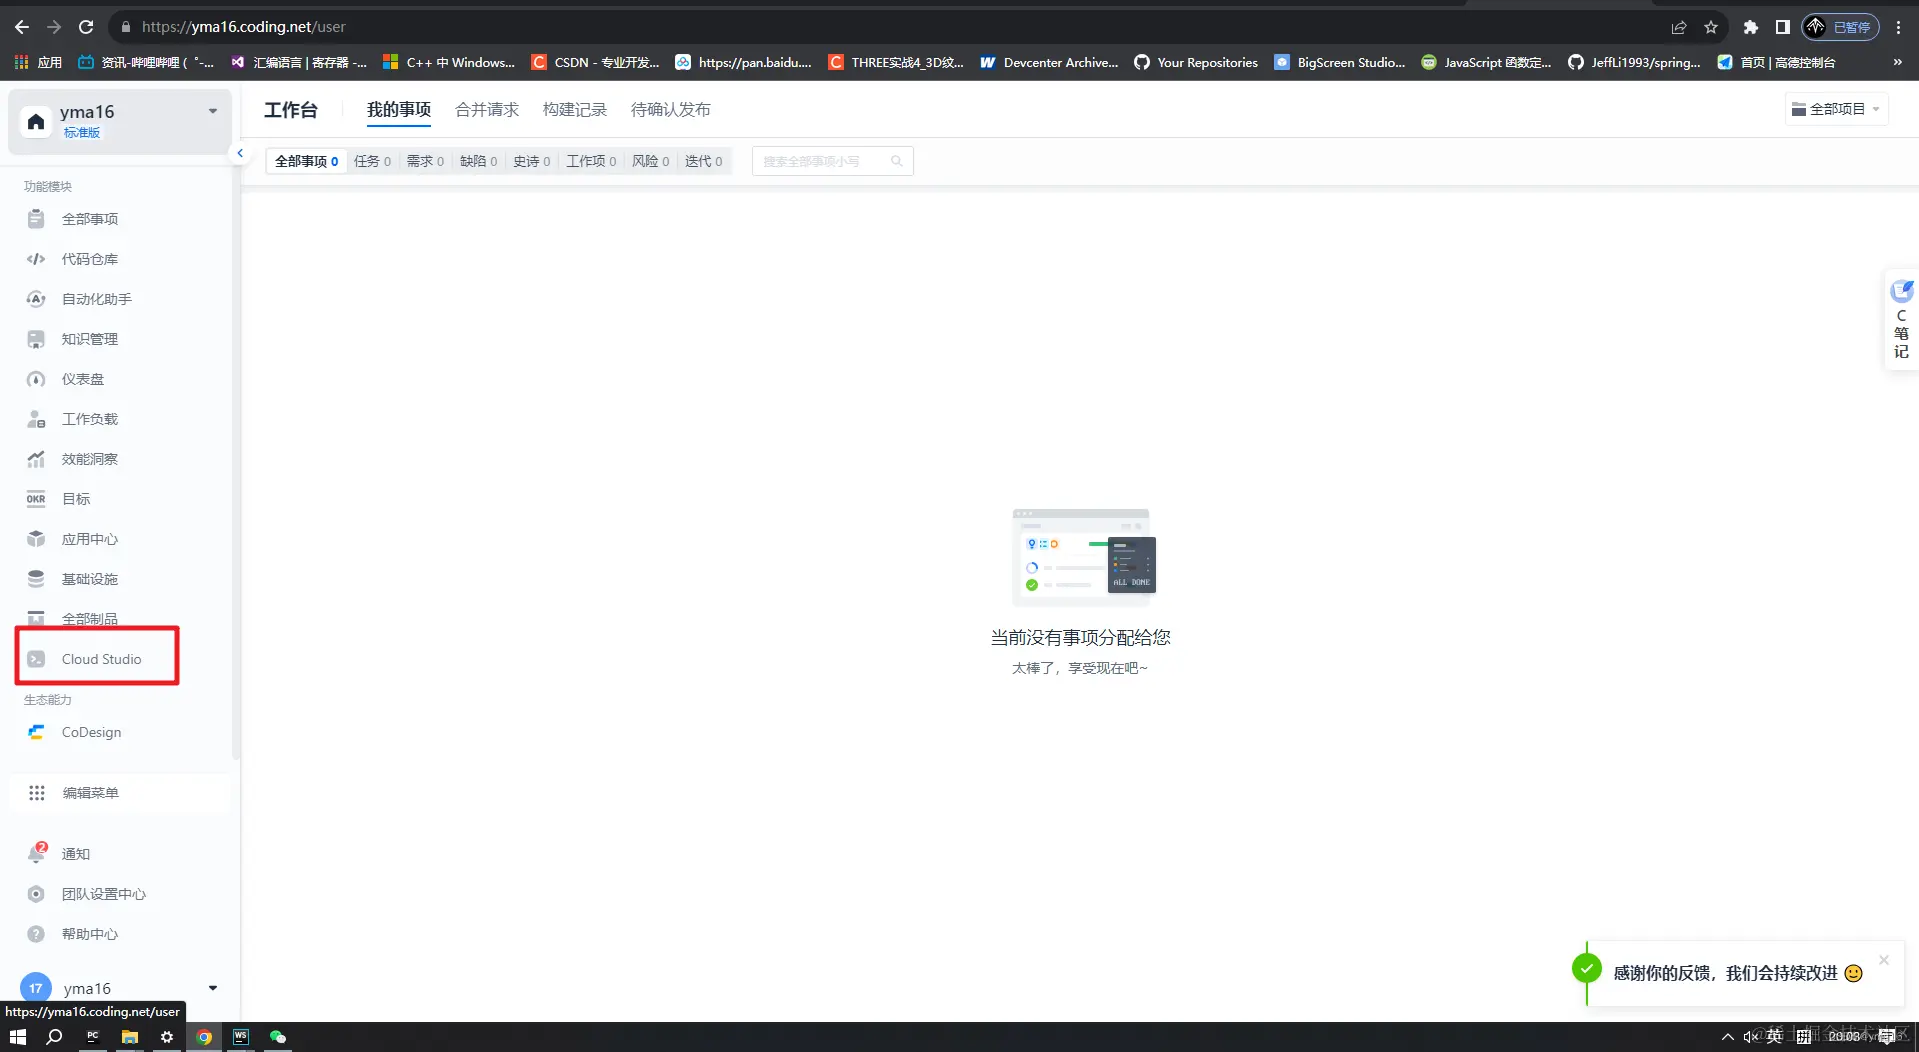
Task: Open the OKR 目标 panel
Action: pos(75,499)
